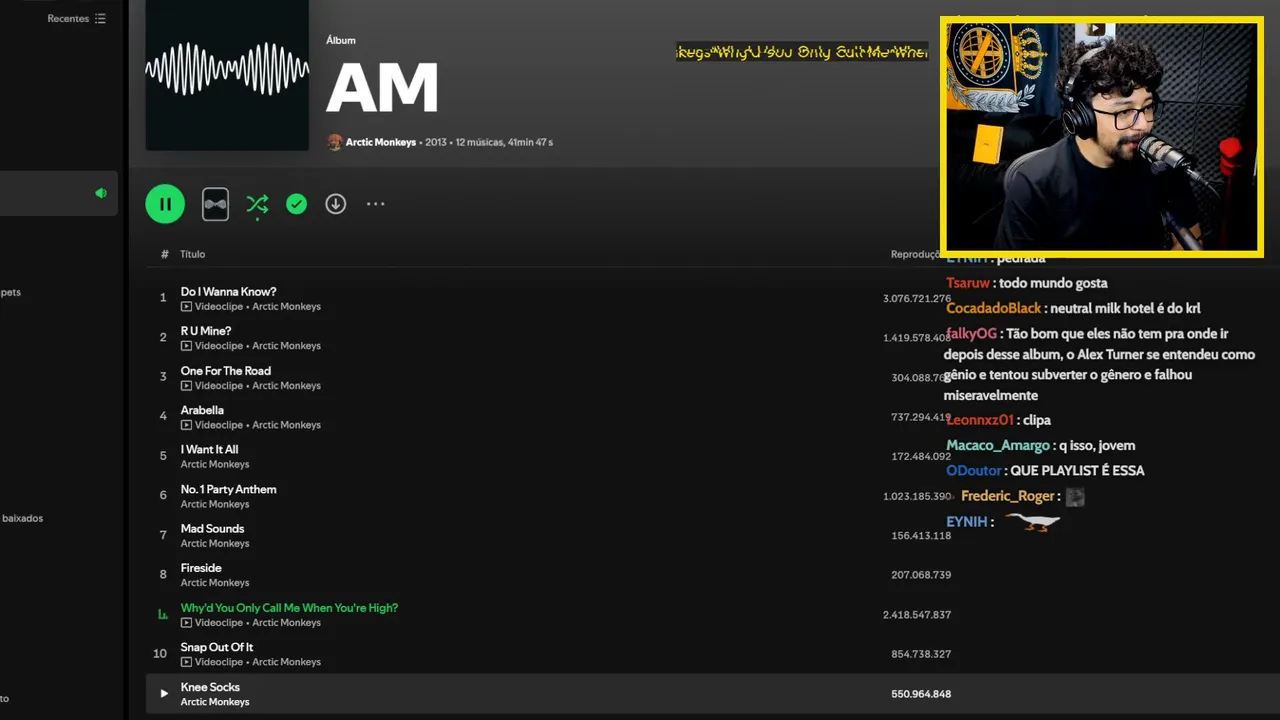1280x720 pixels.
Task: Open the Arctic Monkeys artist link in header
Action: pos(381,142)
